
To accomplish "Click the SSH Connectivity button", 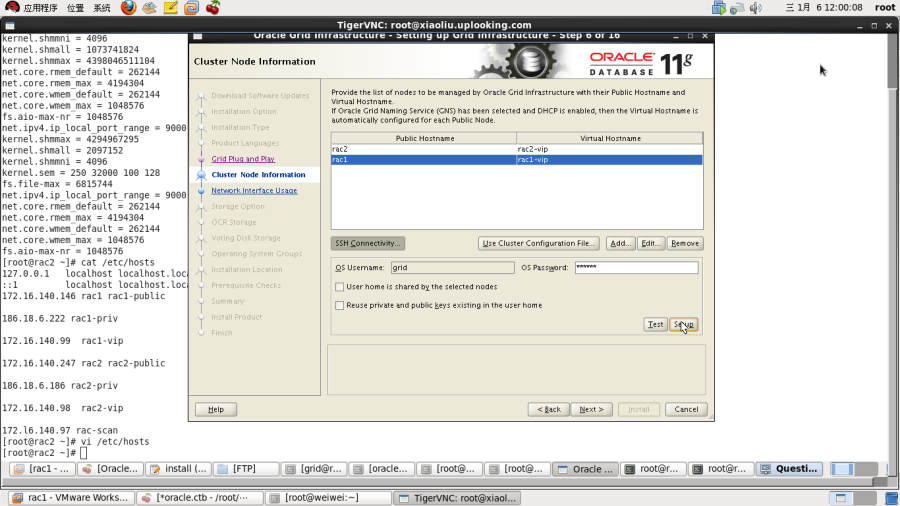I will click(x=367, y=243).
